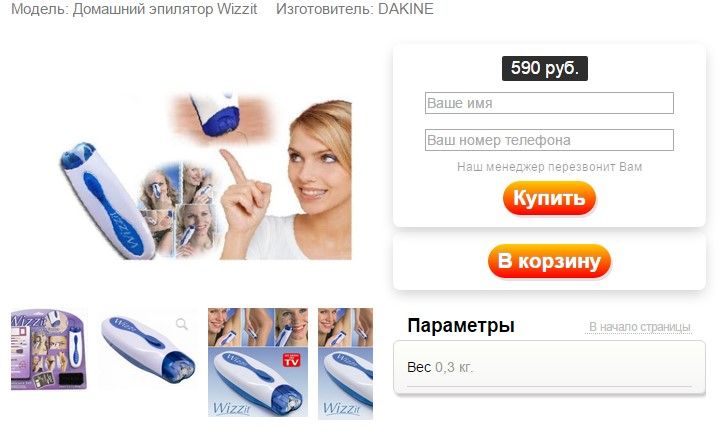
Task: Click the "Наш менеджер перезвонит Вам" note
Action: [x=549, y=167]
